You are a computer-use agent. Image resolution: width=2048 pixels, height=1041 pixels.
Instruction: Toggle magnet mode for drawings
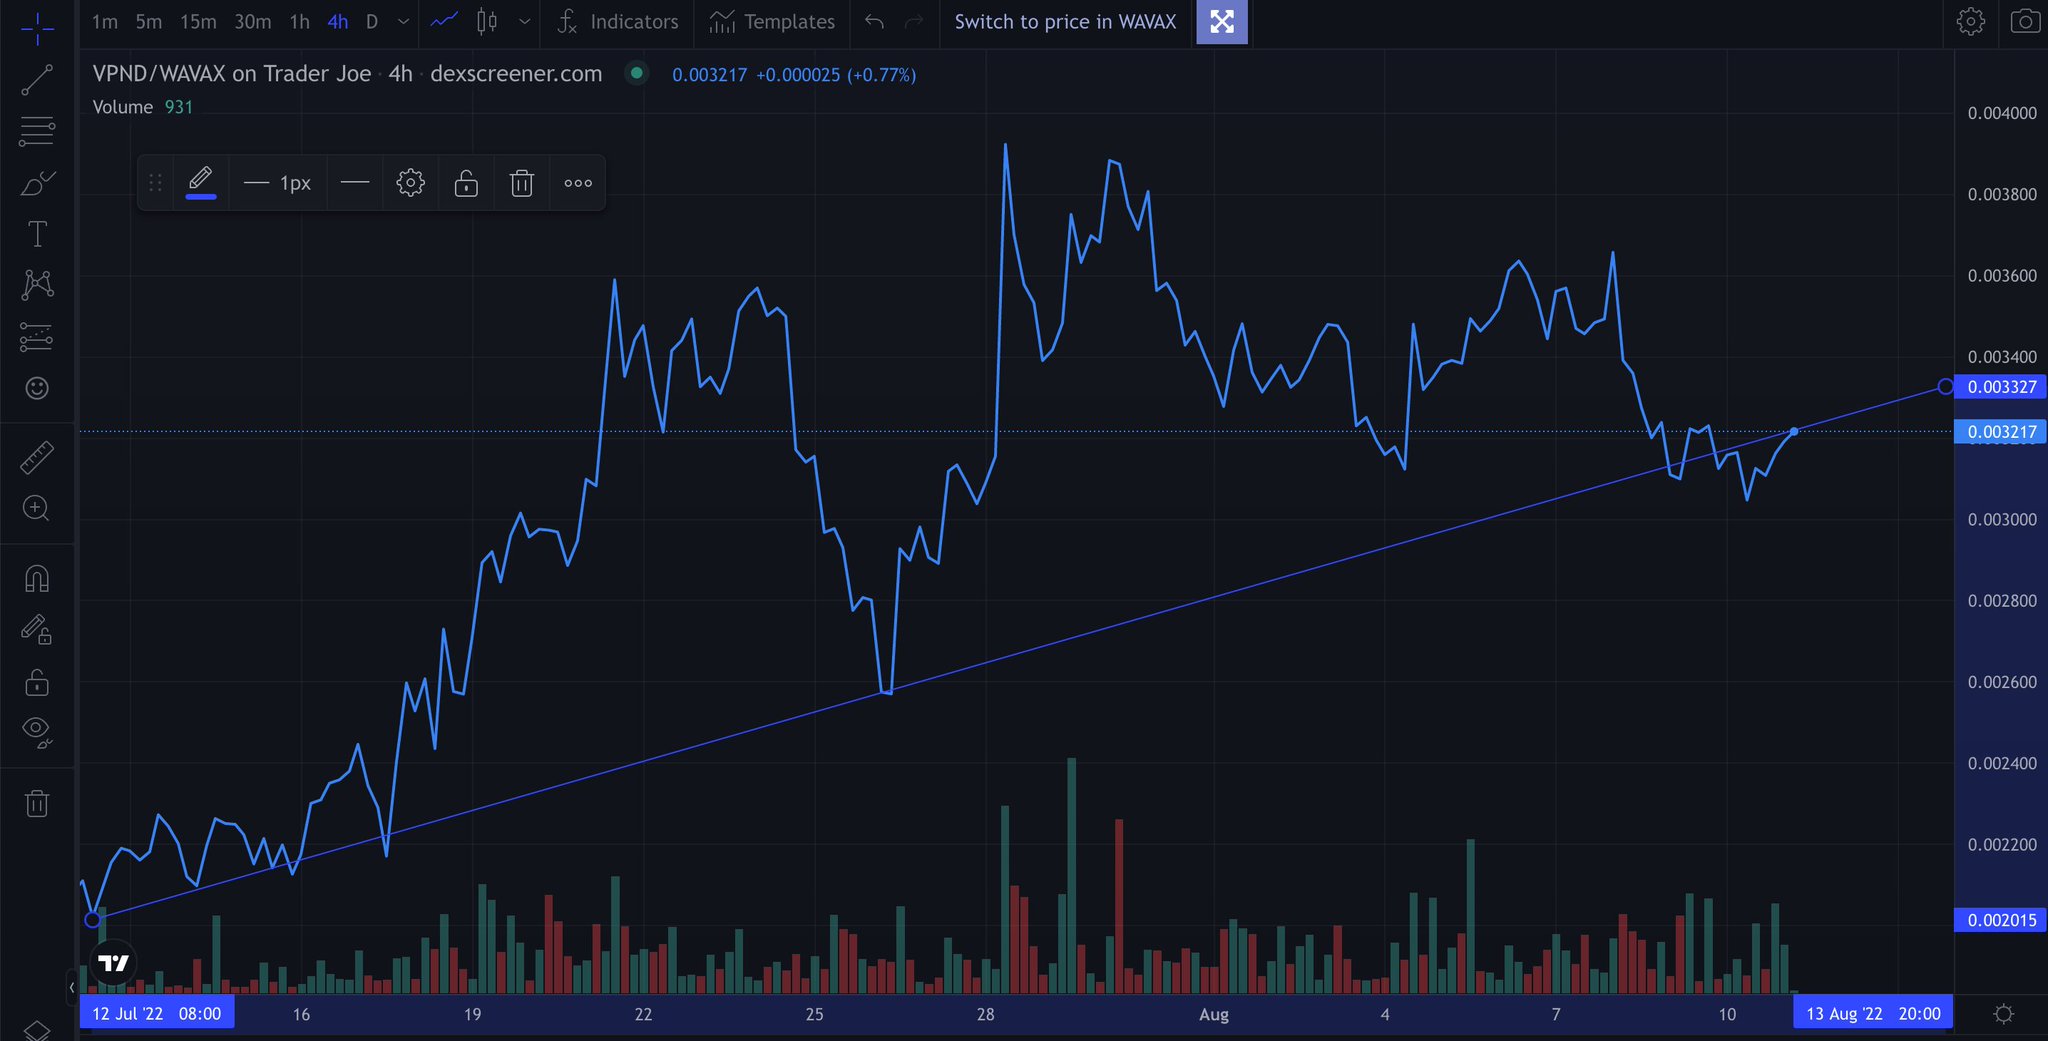tap(37, 579)
